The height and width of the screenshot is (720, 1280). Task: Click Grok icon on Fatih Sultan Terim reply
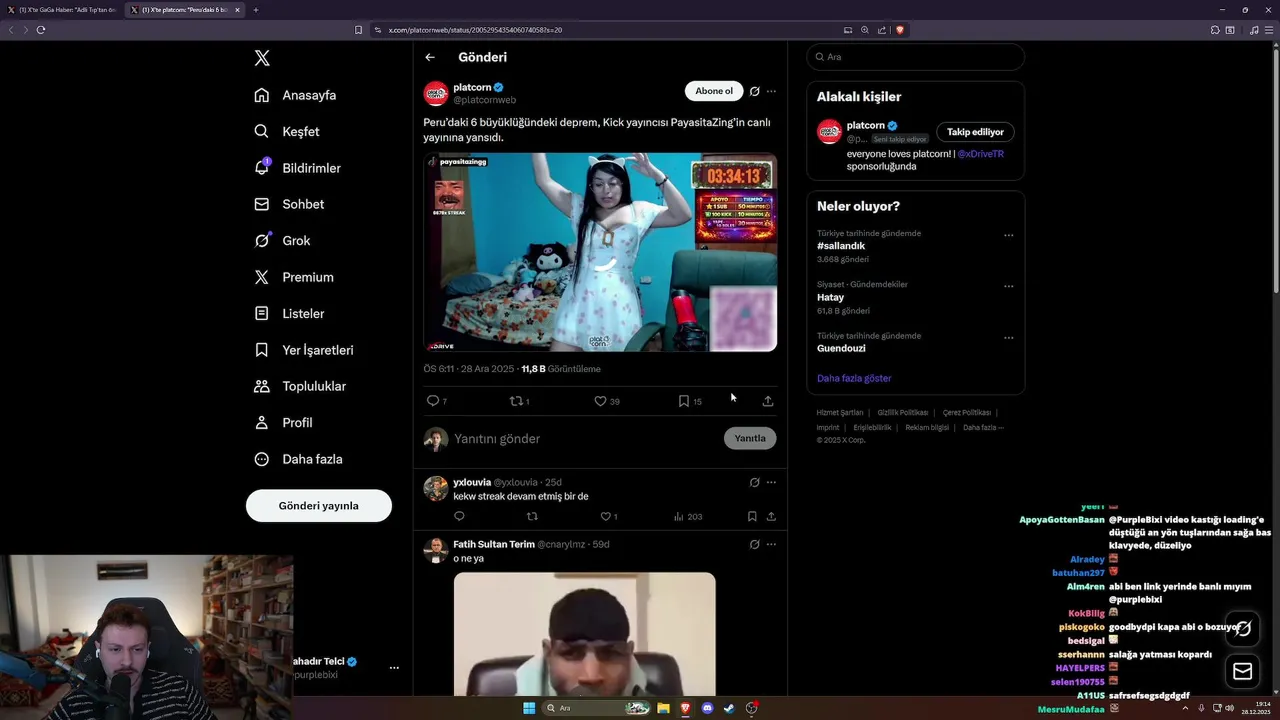click(x=755, y=545)
